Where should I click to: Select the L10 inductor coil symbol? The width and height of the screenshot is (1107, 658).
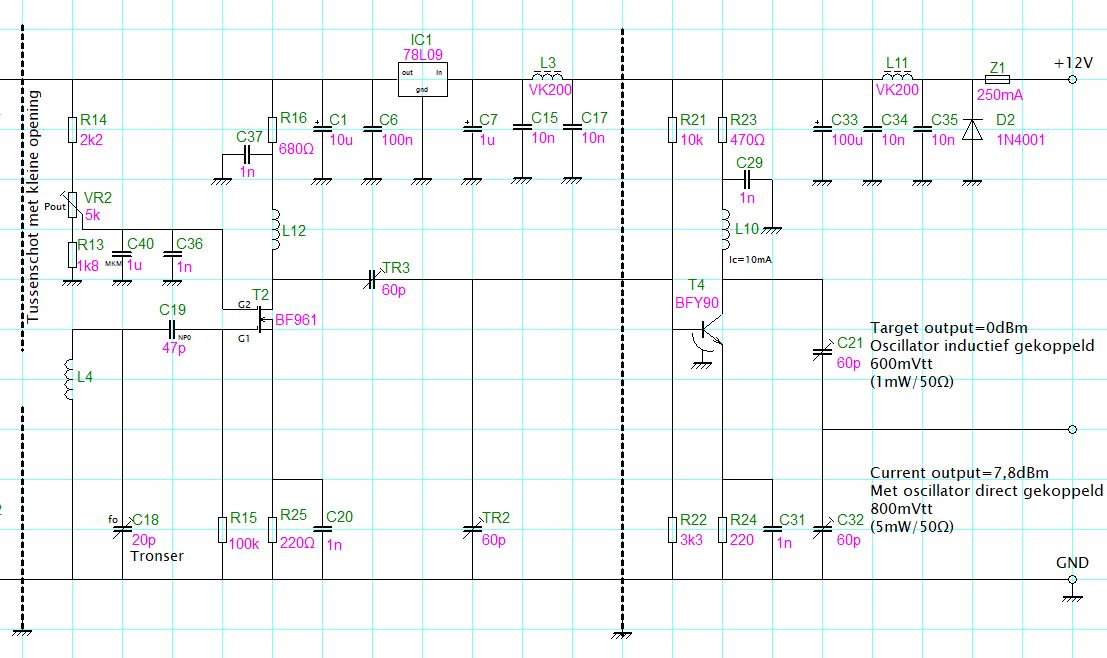[725, 229]
